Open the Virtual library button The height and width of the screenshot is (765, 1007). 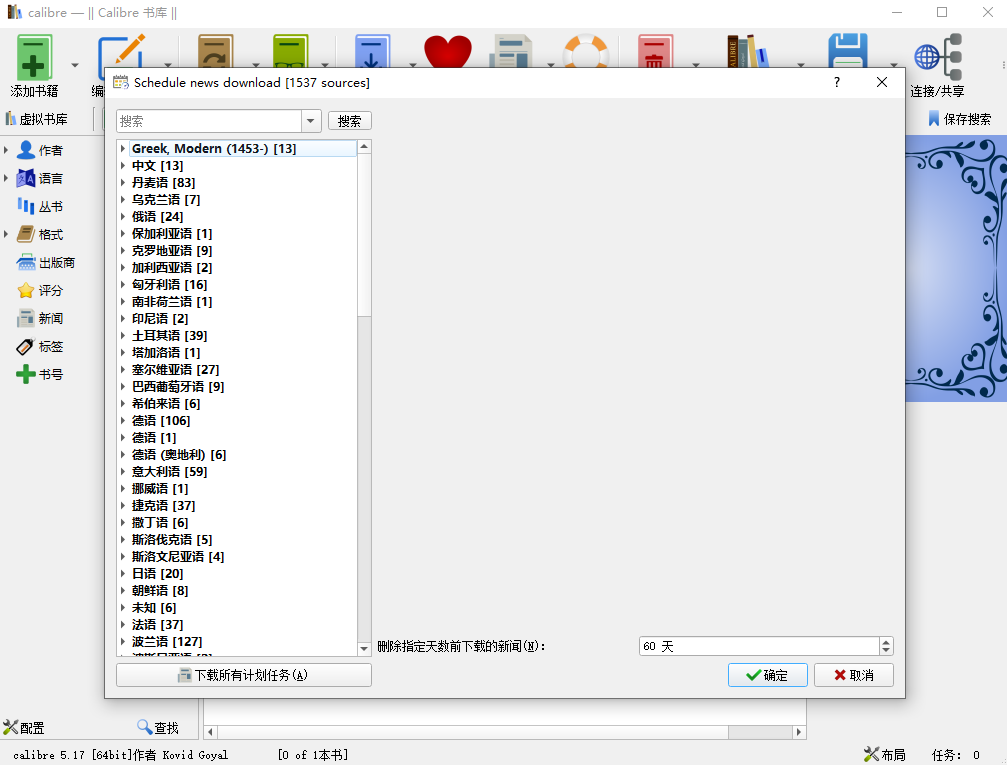coord(37,119)
